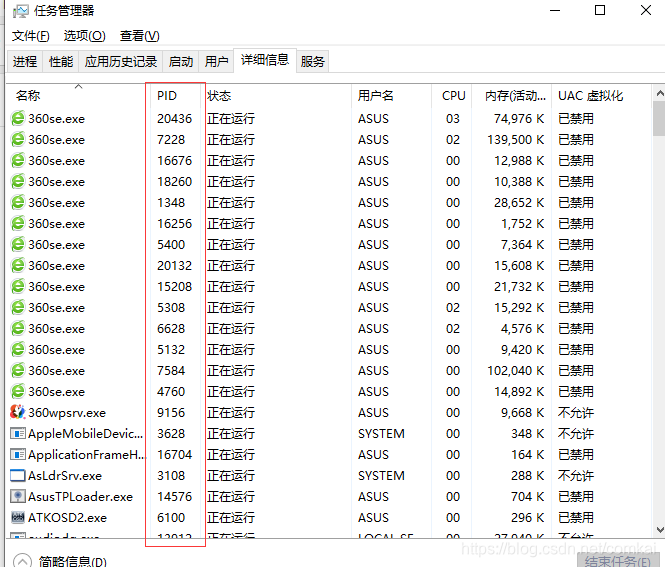This screenshot has height=567, width=665.
Task: Click the 360se.exe icon with PID 5308
Action: pos(18,307)
